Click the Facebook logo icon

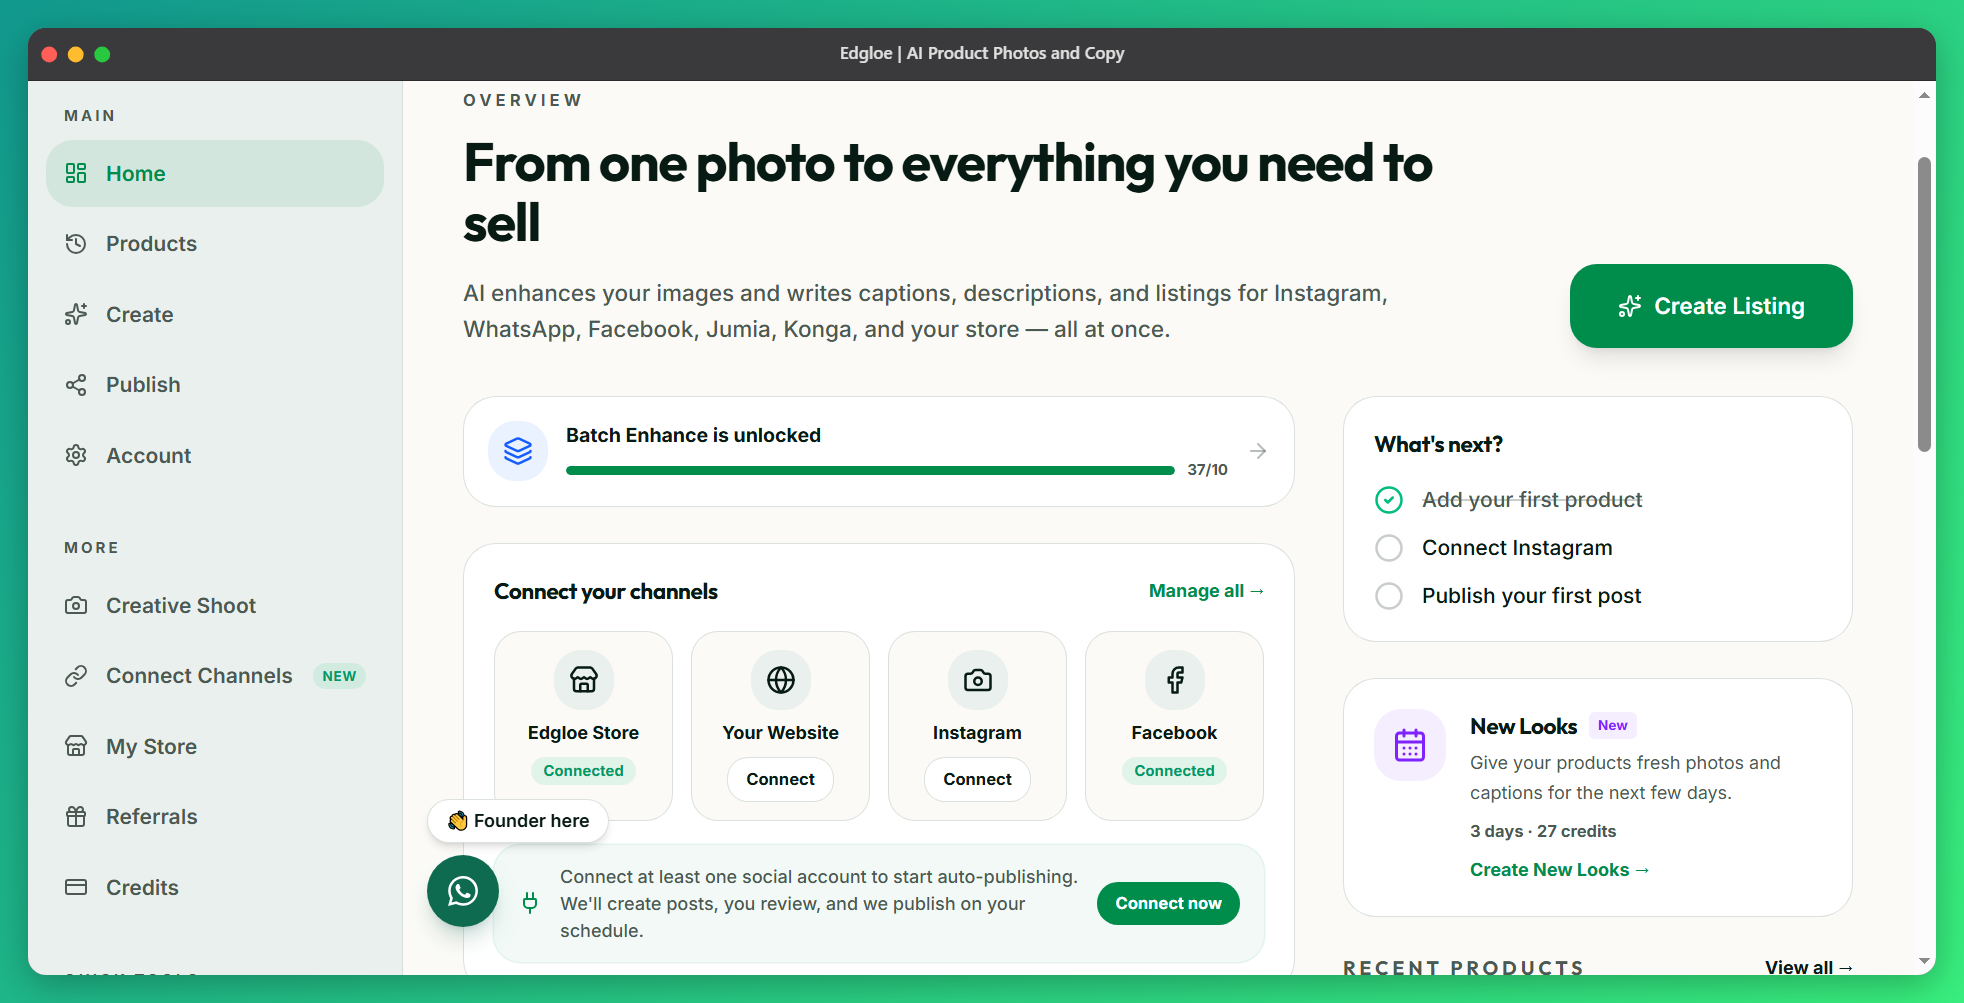tap(1174, 680)
